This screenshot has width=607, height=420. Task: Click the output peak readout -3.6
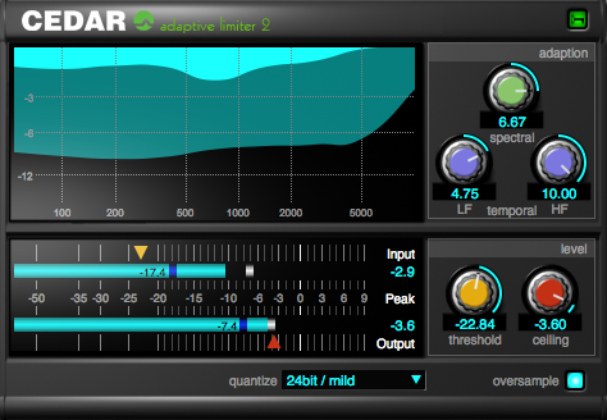click(403, 326)
